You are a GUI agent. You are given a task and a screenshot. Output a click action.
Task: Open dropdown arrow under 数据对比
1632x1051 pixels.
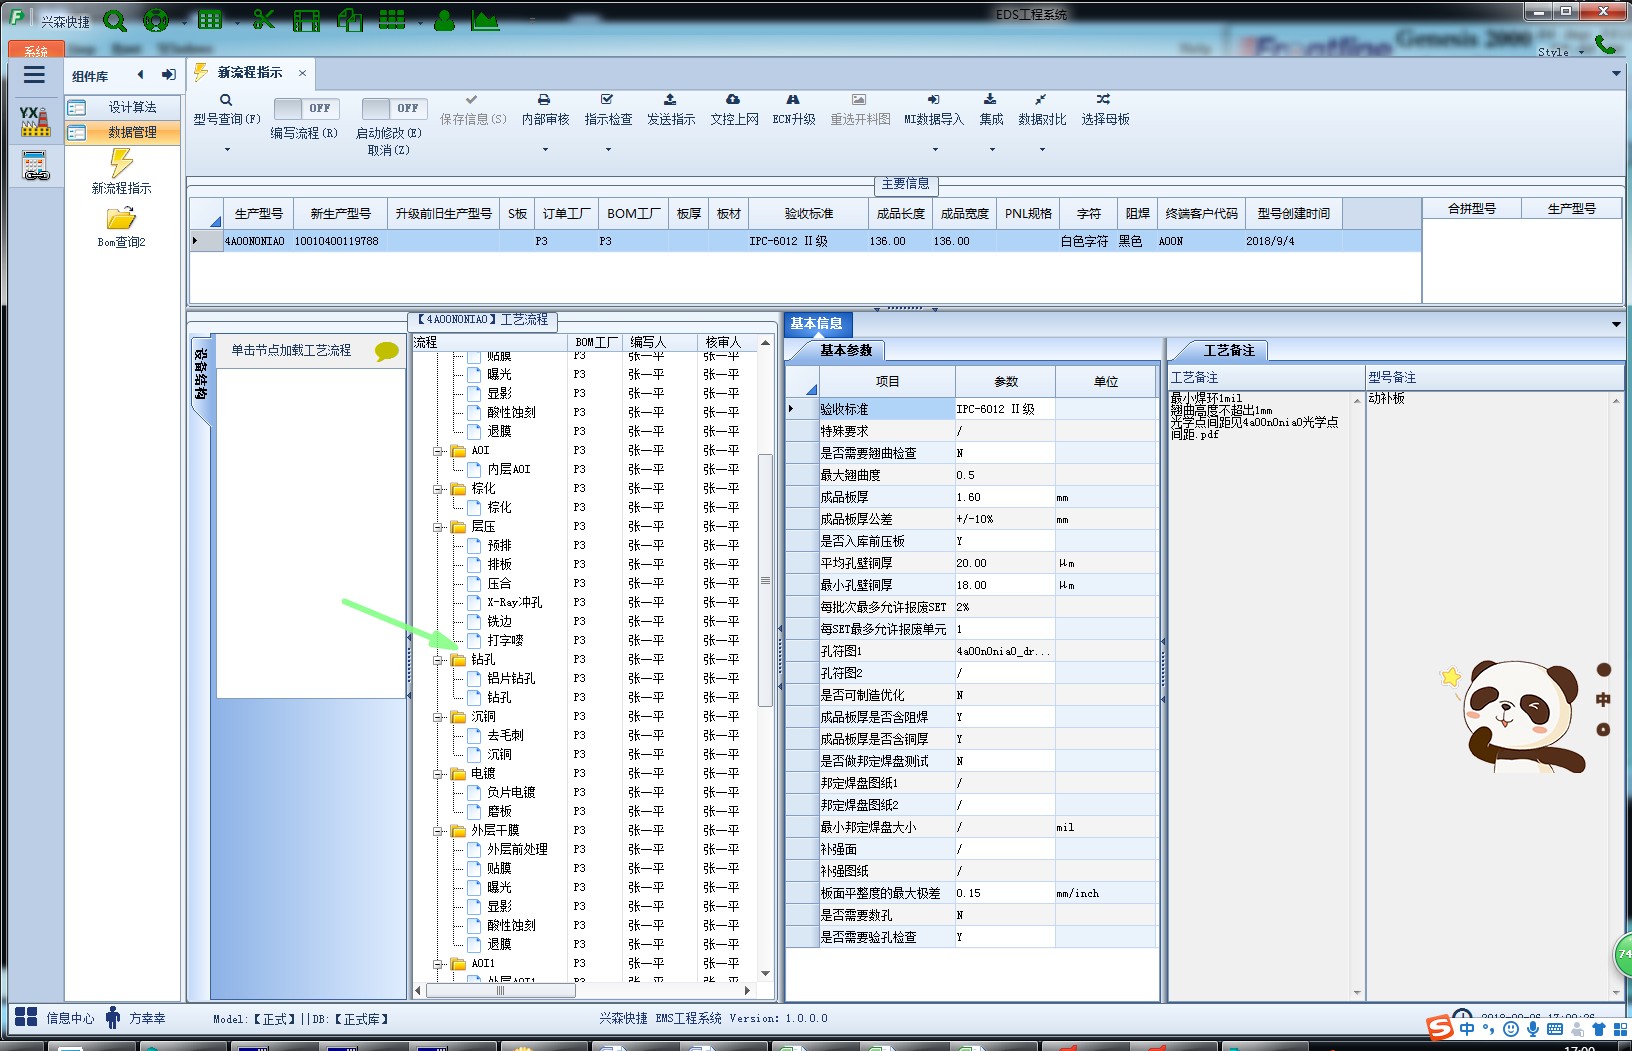(1042, 150)
